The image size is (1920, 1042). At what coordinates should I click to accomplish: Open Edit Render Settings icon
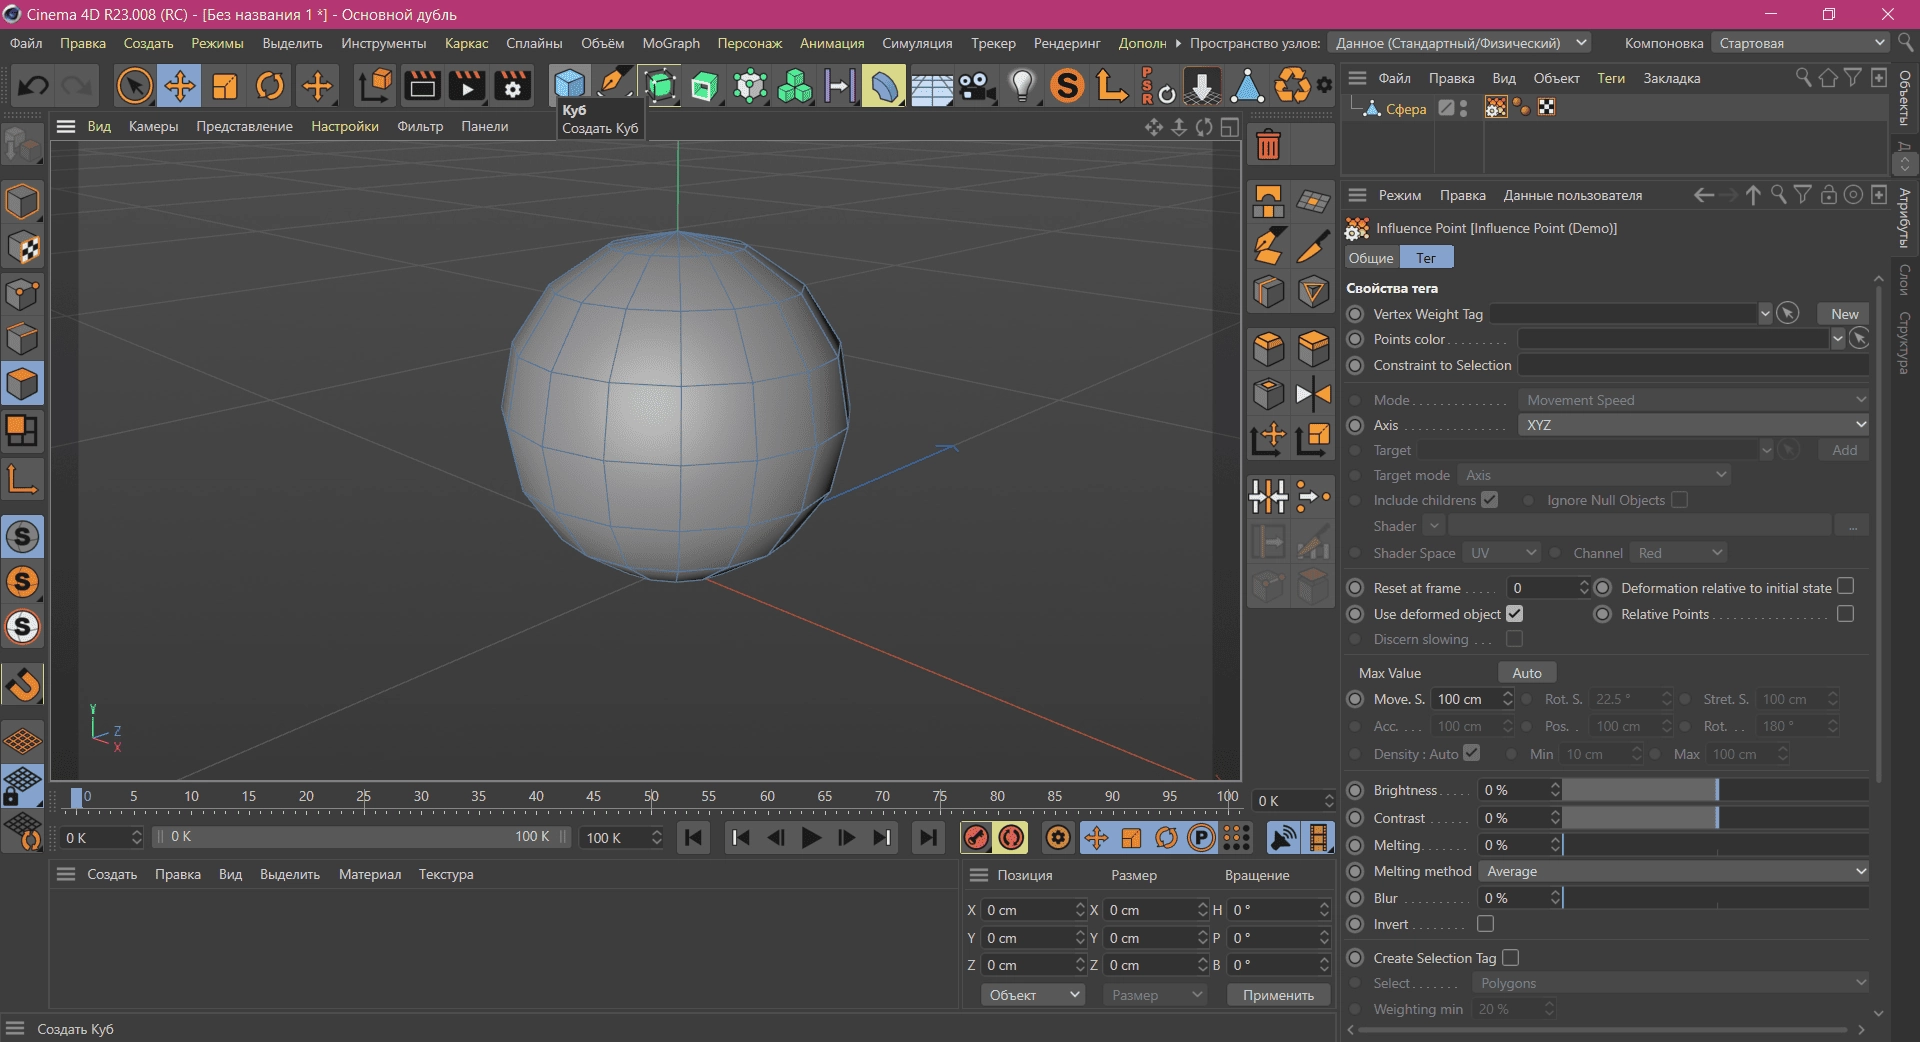(513, 86)
